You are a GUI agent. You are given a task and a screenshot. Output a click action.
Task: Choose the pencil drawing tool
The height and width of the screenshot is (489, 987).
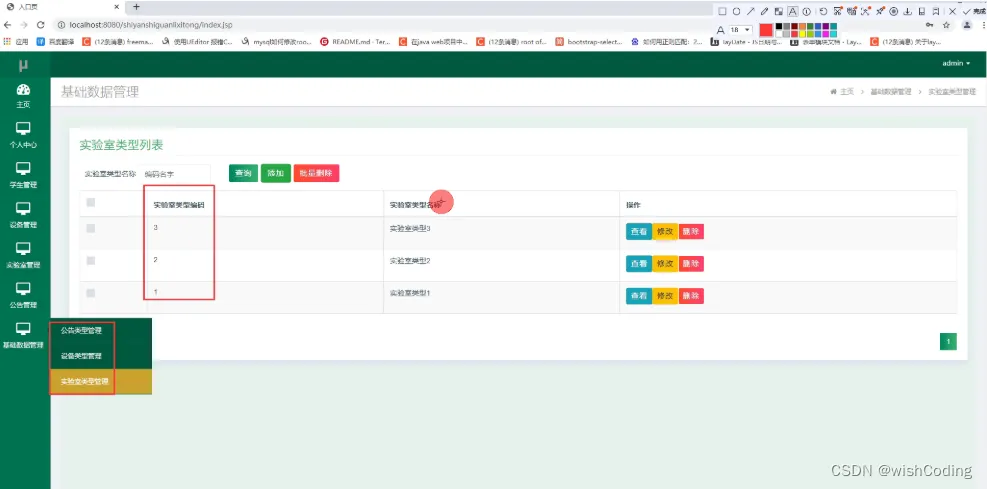pos(764,11)
